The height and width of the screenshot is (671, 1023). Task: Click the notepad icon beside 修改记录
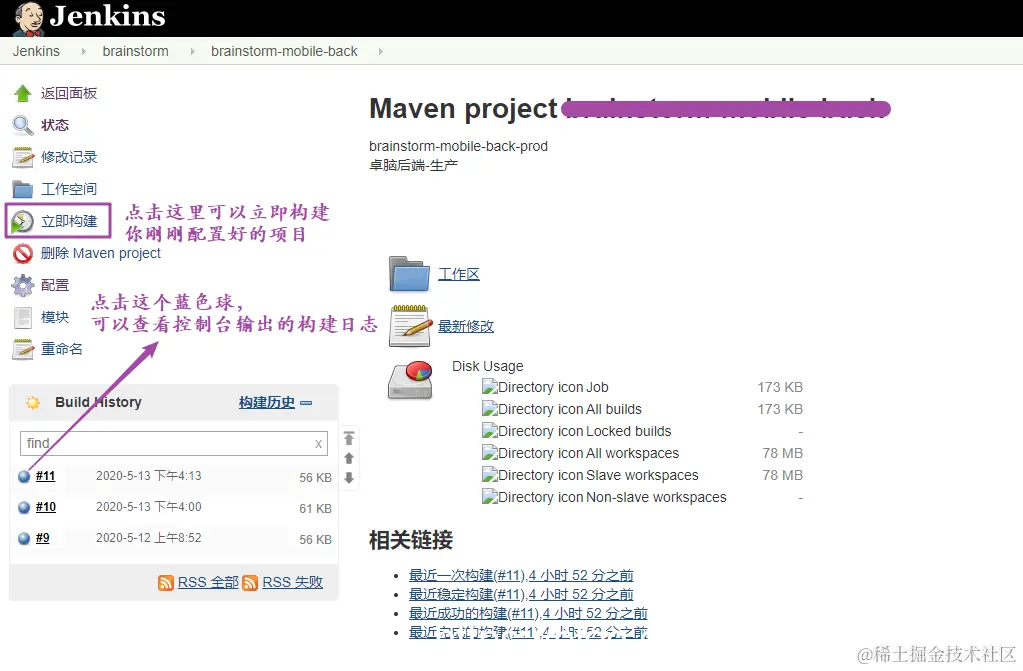22,157
